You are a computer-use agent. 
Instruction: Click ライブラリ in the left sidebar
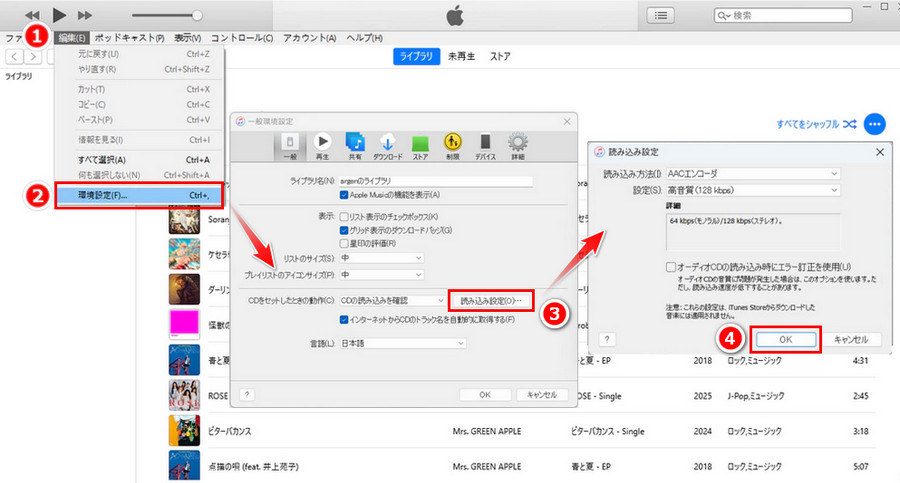click(19, 76)
